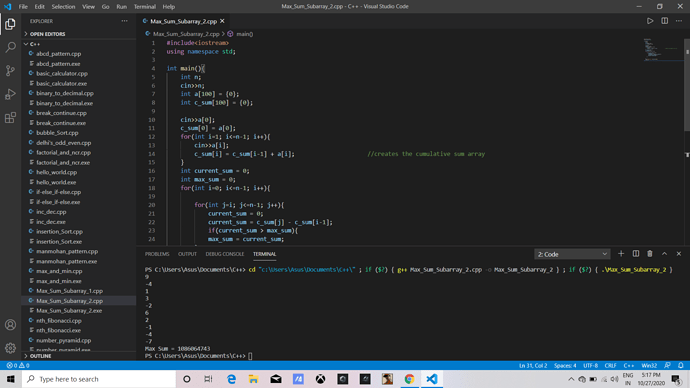Maximize the terminal panel size
Screen dimensions: 690x388
pos(664,254)
